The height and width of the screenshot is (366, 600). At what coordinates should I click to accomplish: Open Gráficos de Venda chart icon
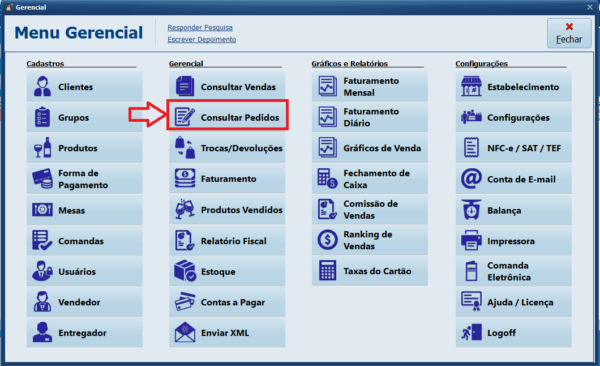coord(328,148)
